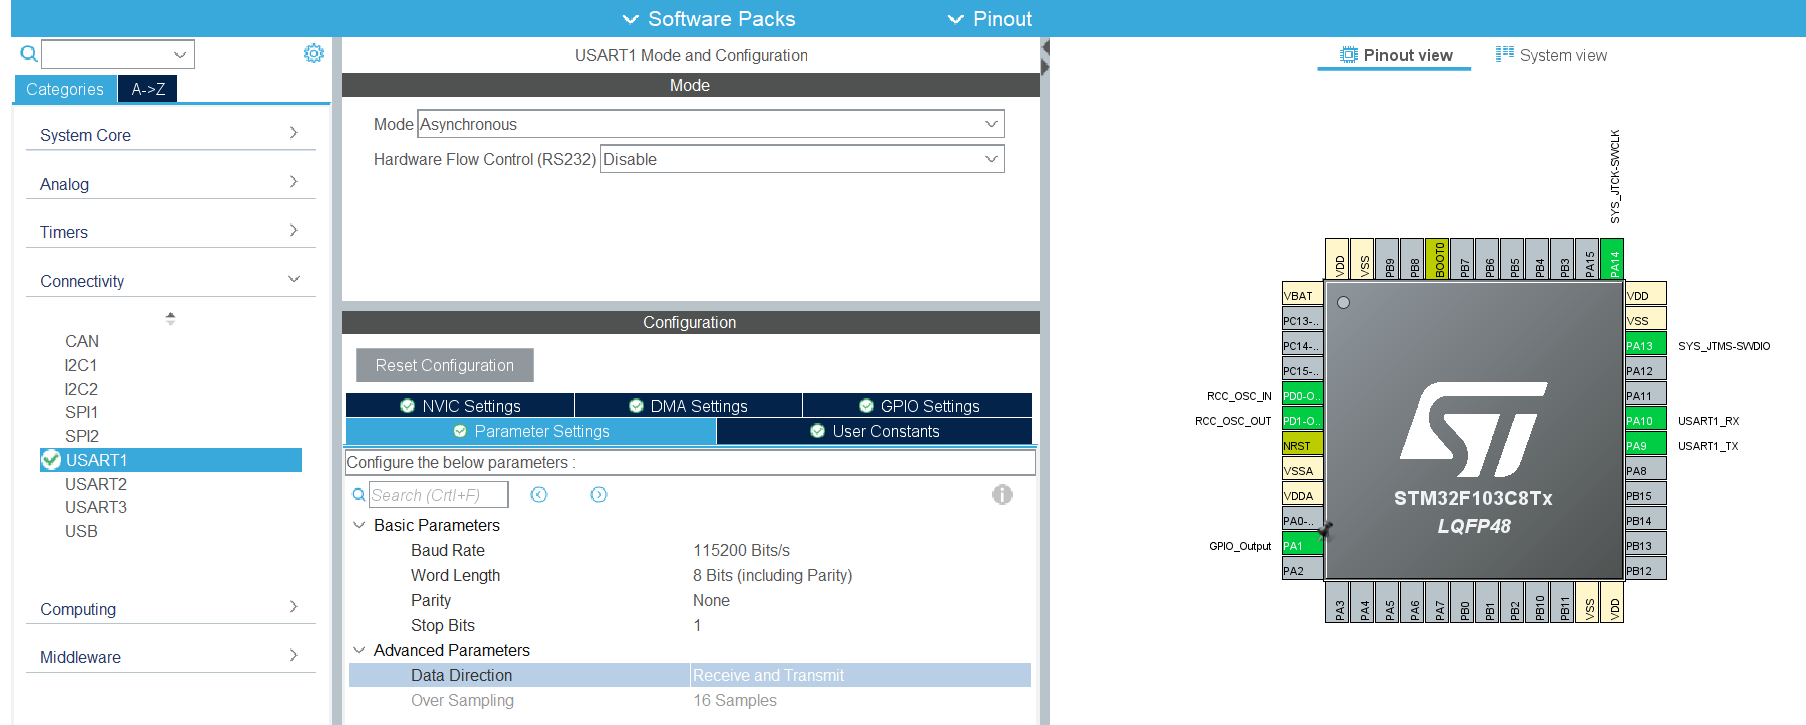Image resolution: width=1806 pixels, height=725 pixels.
Task: Select the PA1 GPIO_Output pin
Action: coord(1302,545)
